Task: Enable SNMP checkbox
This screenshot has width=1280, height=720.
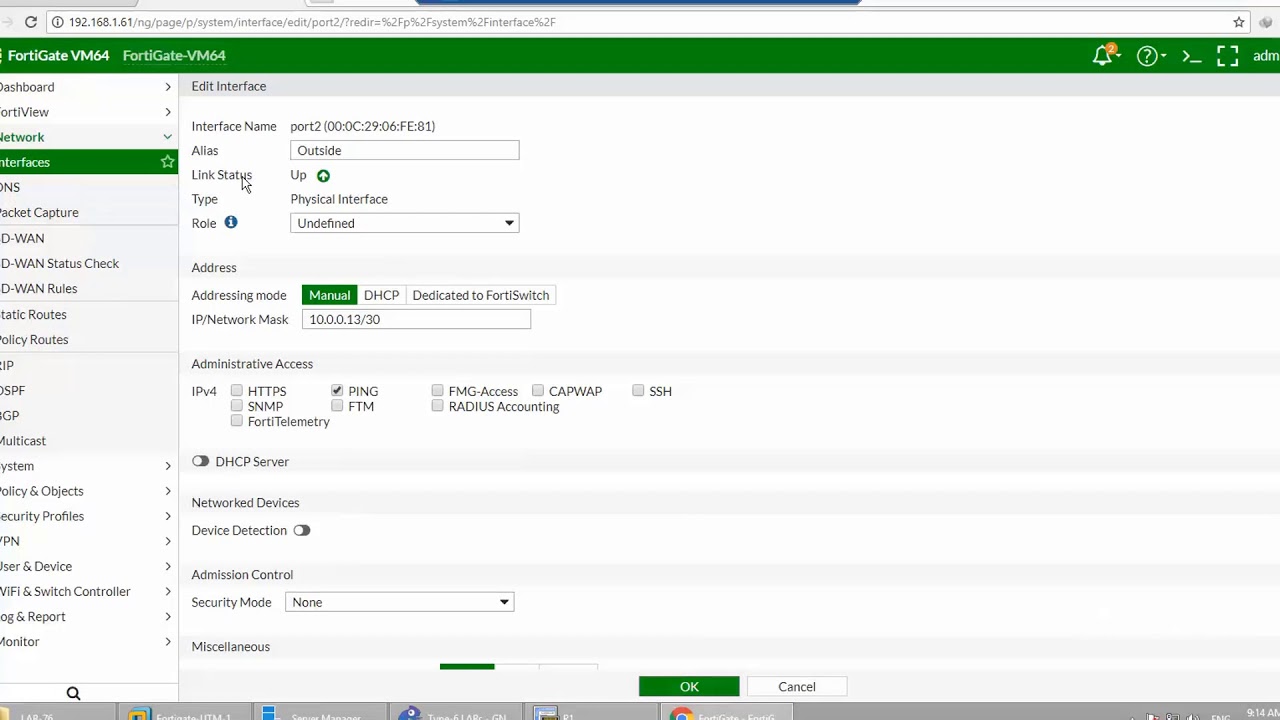Action: pyautogui.click(x=237, y=406)
